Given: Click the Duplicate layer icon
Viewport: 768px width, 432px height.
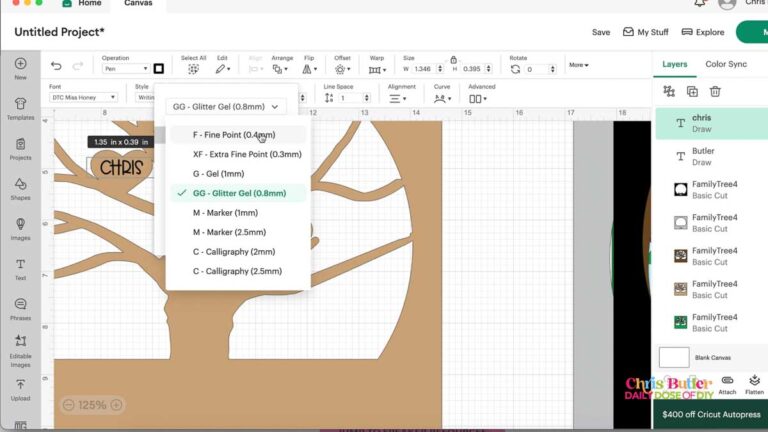Looking at the screenshot, I should (x=692, y=91).
